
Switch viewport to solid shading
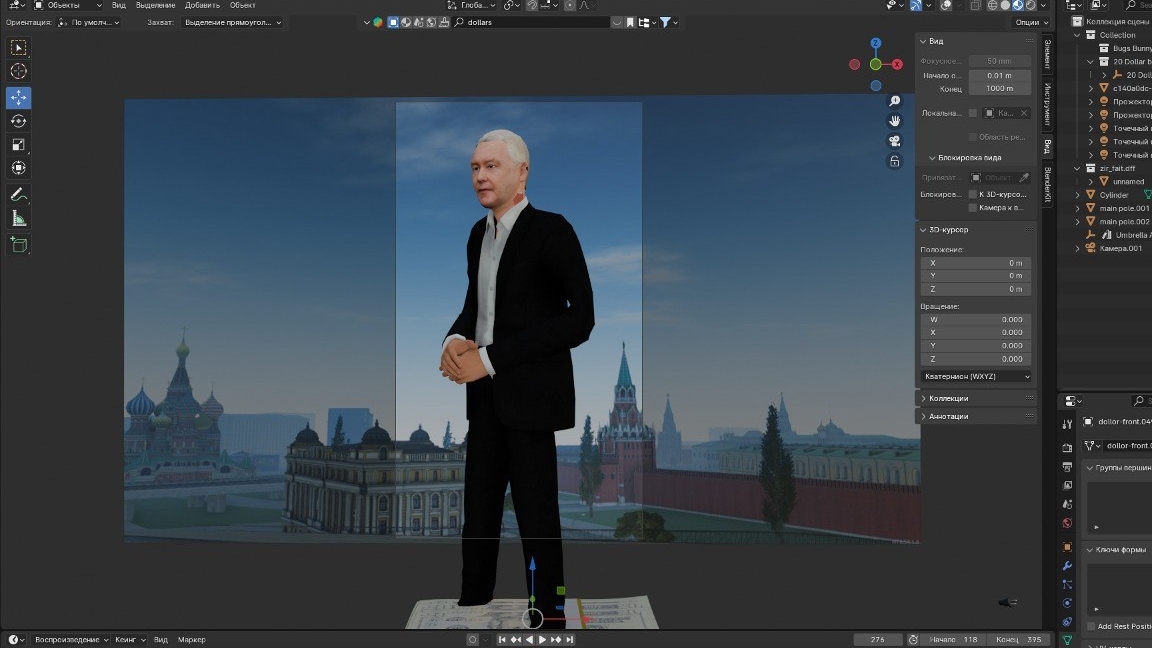click(x=1005, y=5)
